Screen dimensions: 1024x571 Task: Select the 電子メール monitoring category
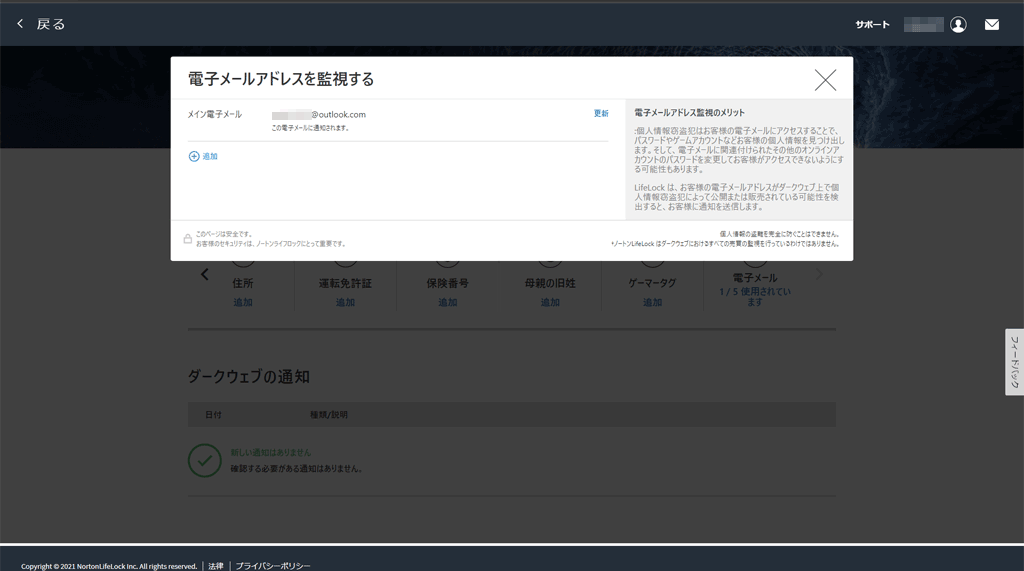click(755, 279)
